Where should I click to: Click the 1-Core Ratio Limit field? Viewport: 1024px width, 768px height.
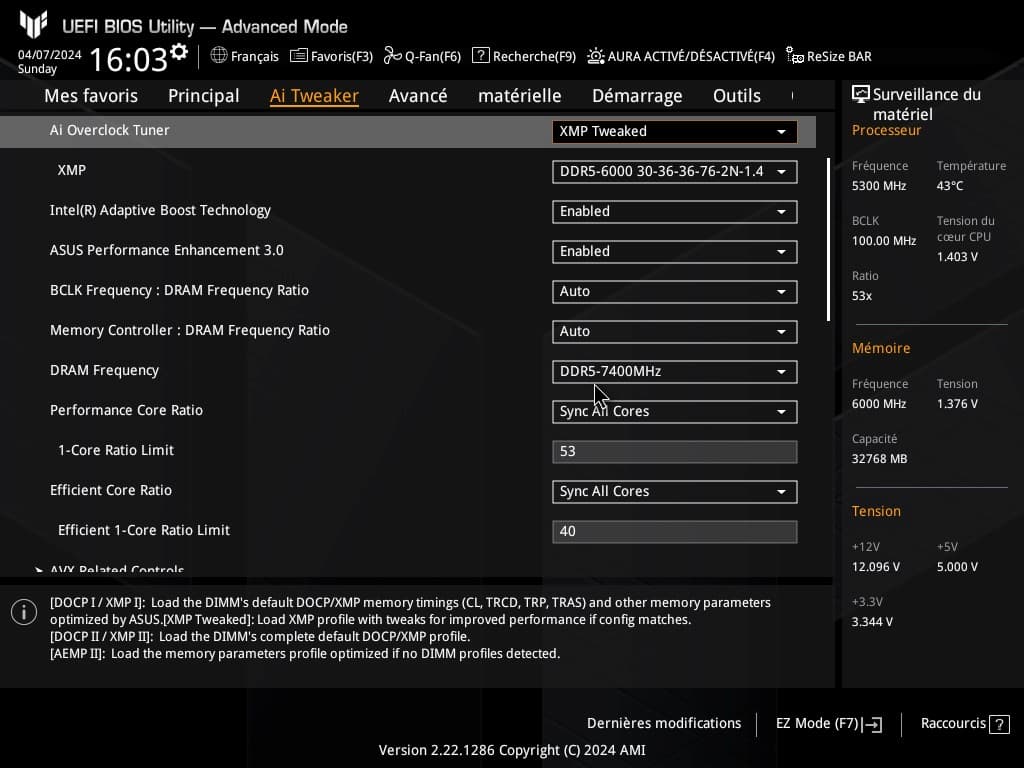tap(675, 451)
